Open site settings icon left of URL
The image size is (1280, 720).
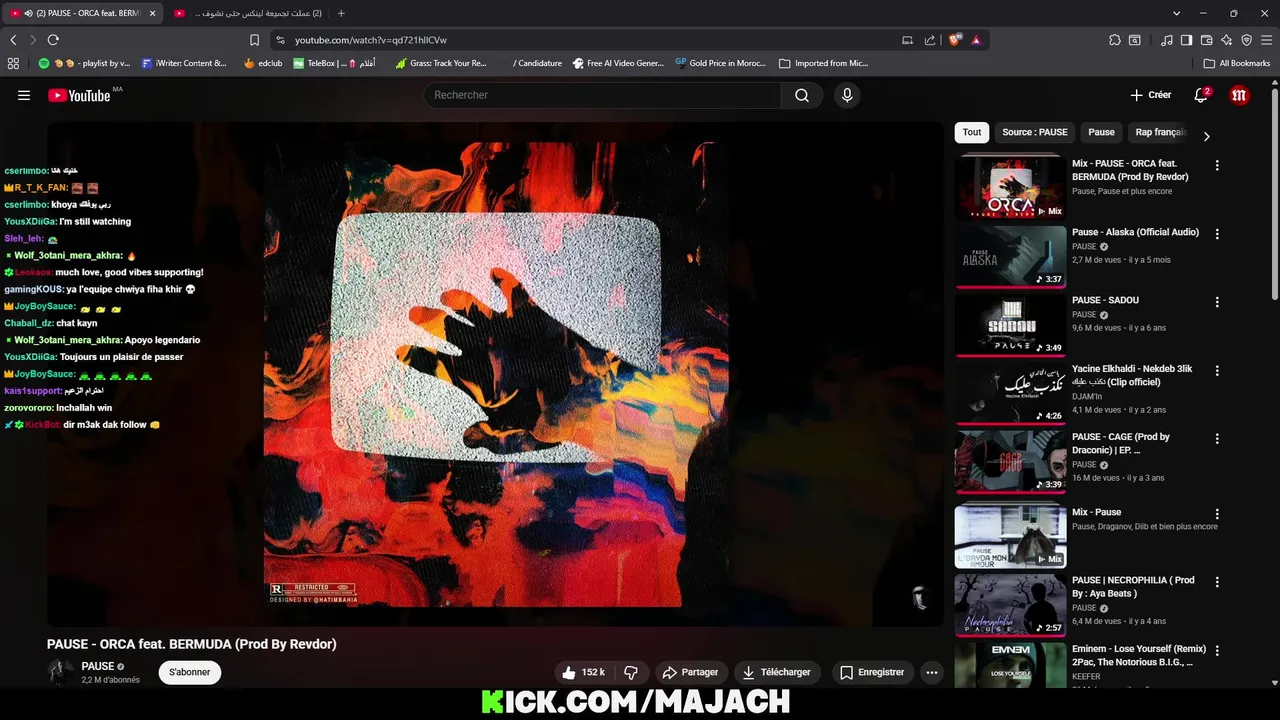pos(280,40)
